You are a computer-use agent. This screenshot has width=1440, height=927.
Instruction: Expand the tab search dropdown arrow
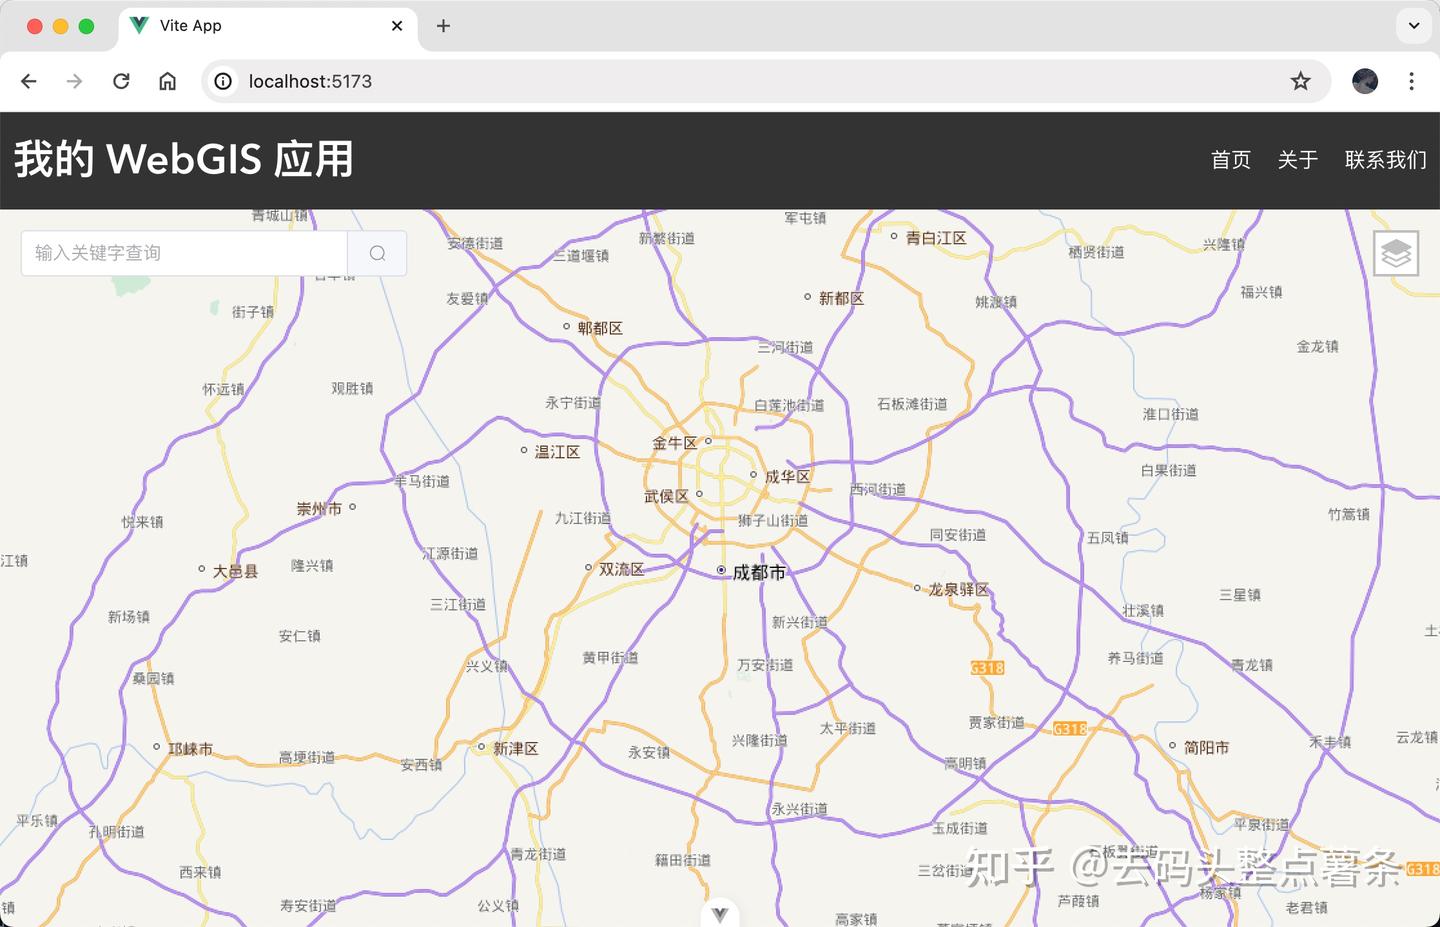(1414, 26)
